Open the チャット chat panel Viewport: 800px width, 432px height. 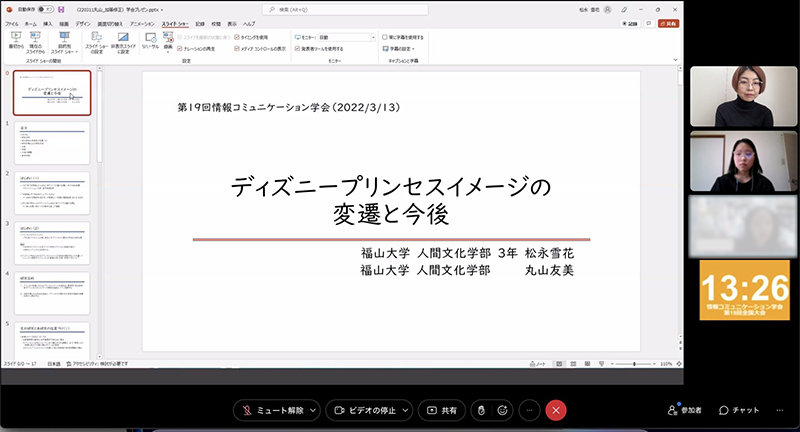point(738,410)
